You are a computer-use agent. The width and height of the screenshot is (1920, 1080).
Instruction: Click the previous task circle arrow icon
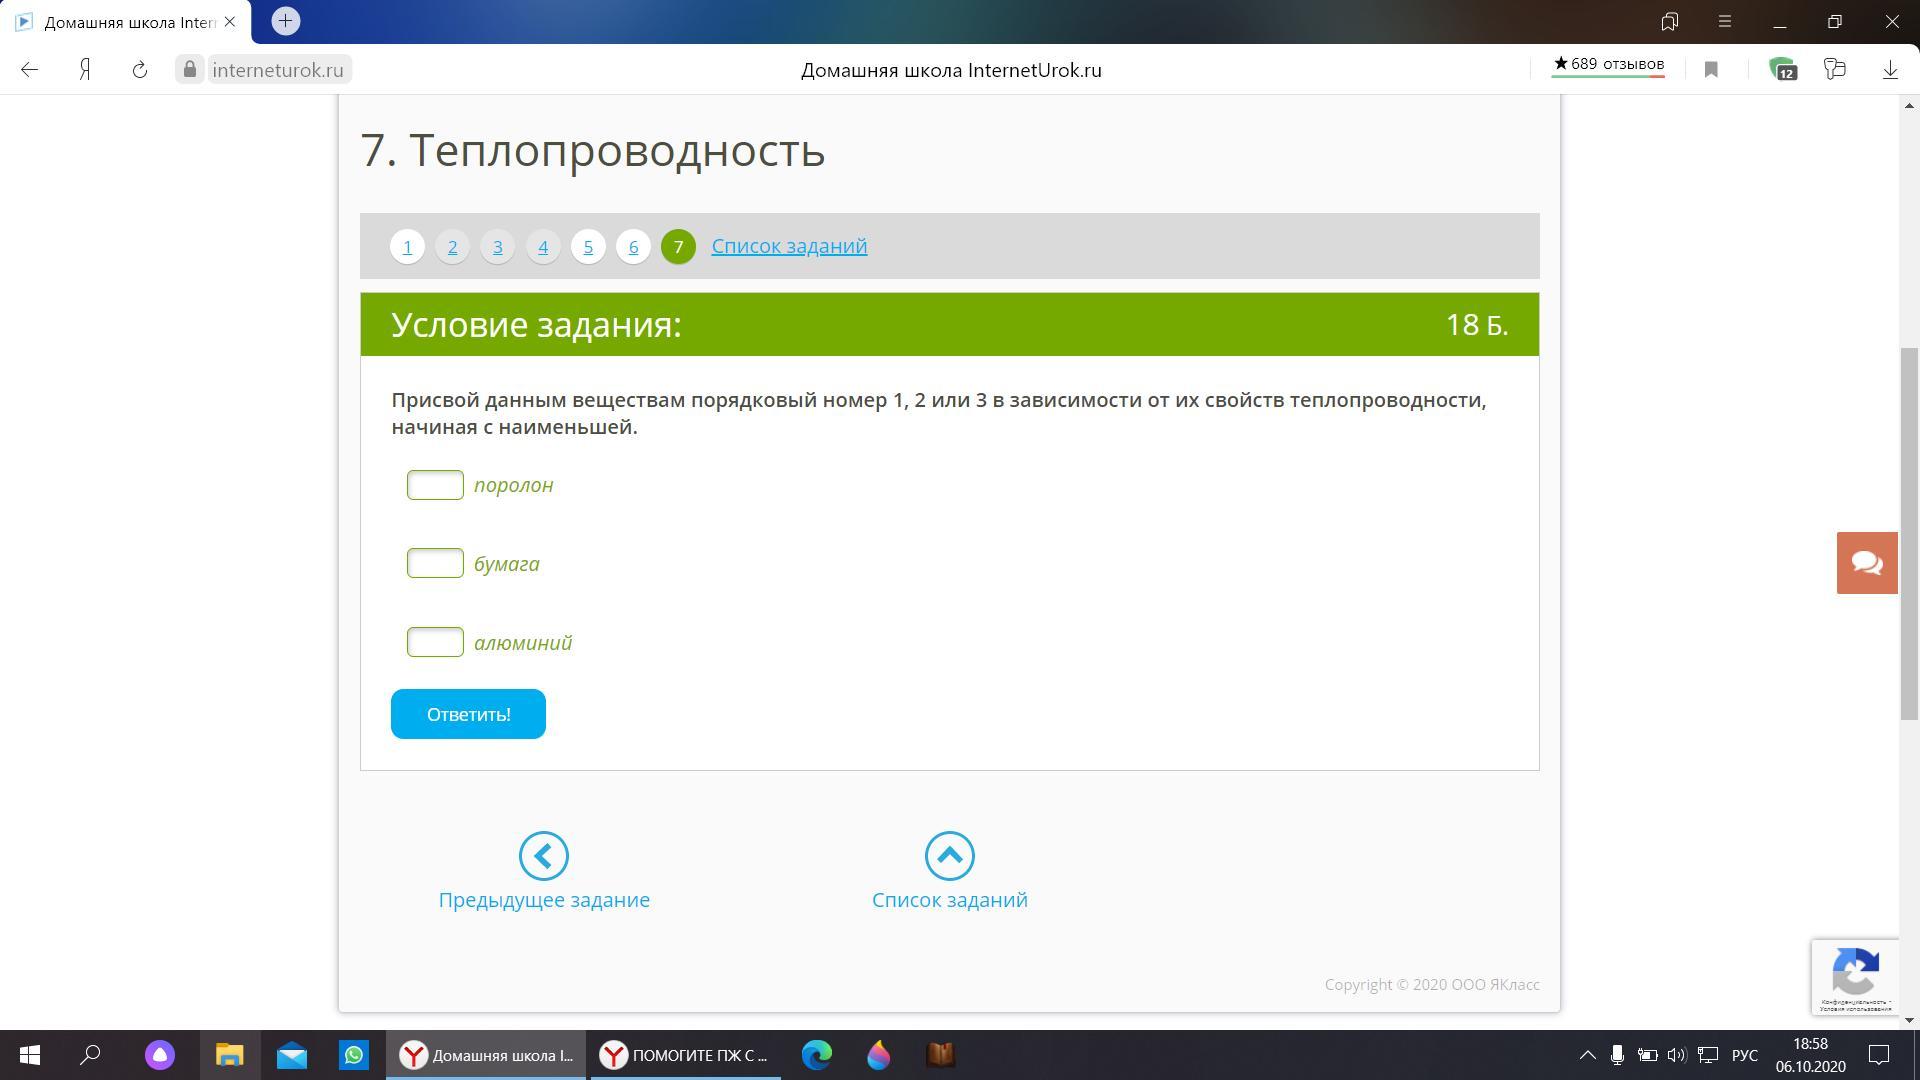[x=544, y=856]
